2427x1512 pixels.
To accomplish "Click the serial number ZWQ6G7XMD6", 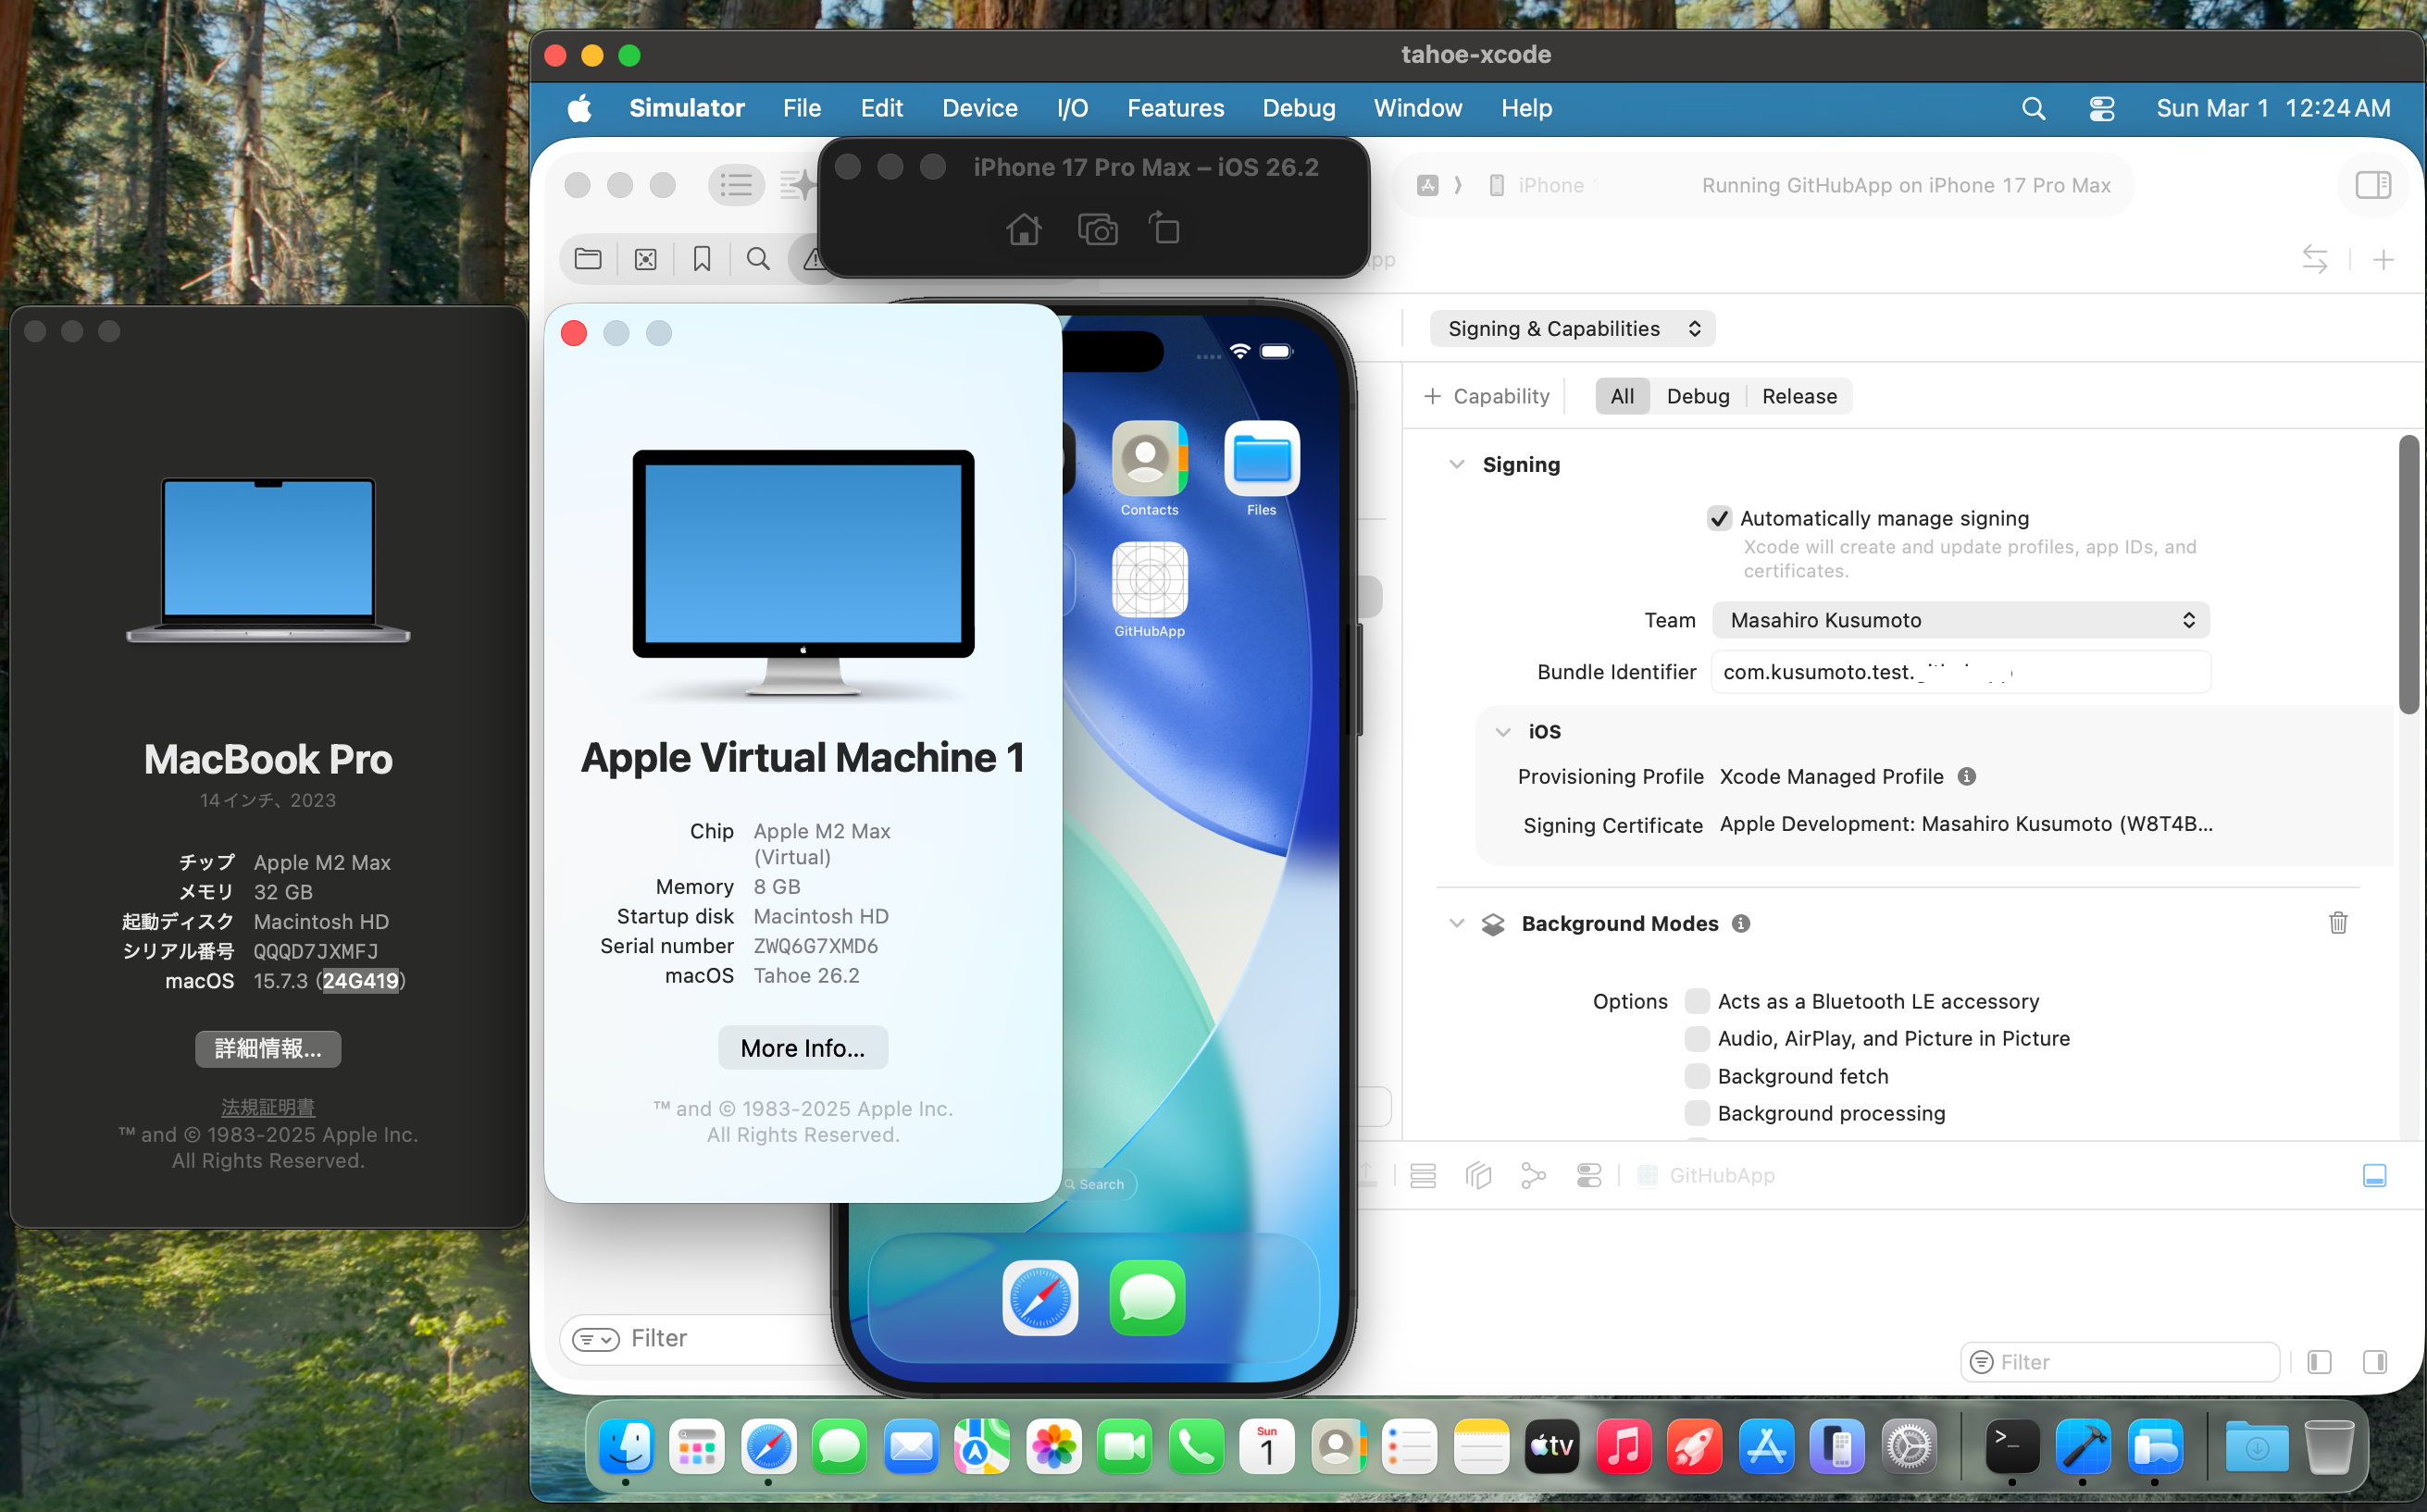I will pyautogui.click(x=815, y=946).
